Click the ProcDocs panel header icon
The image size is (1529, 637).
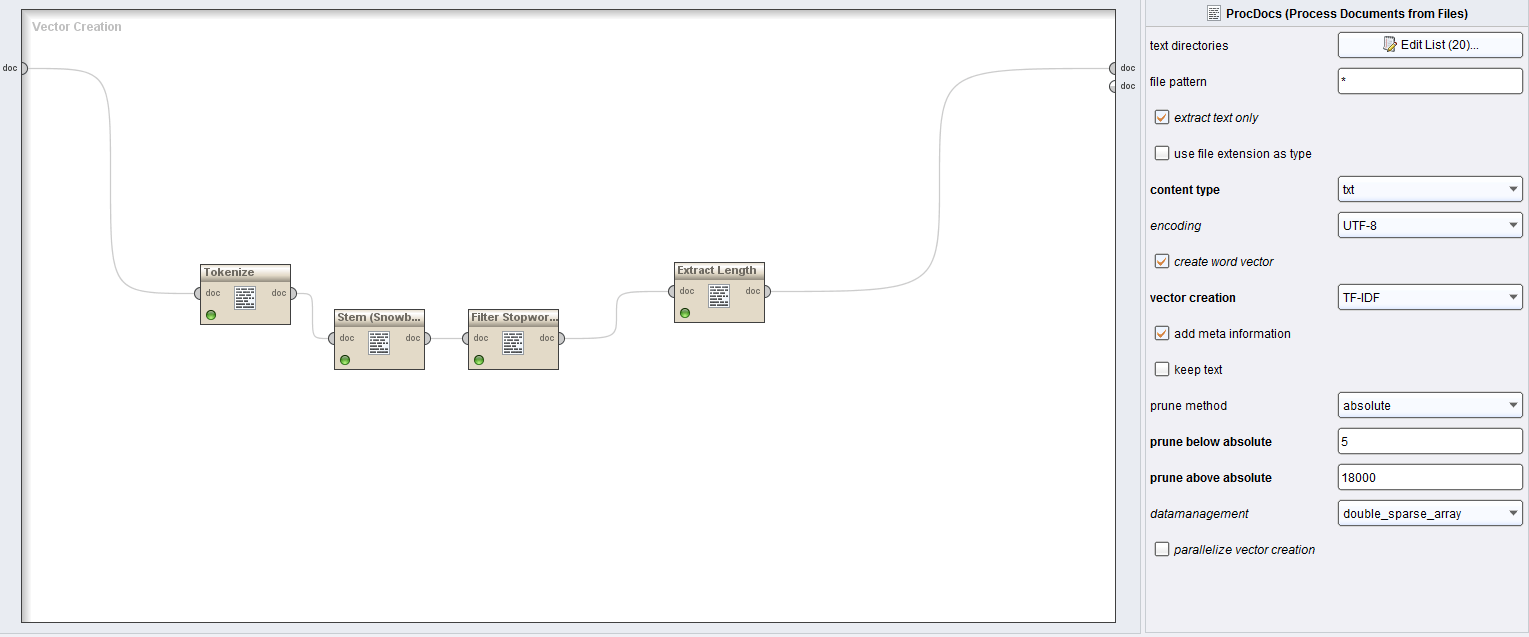tap(1214, 13)
